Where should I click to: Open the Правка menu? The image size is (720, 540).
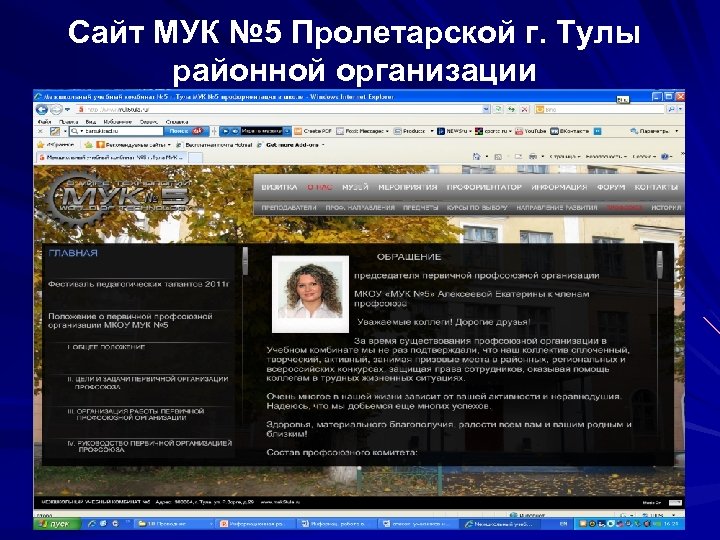point(68,122)
